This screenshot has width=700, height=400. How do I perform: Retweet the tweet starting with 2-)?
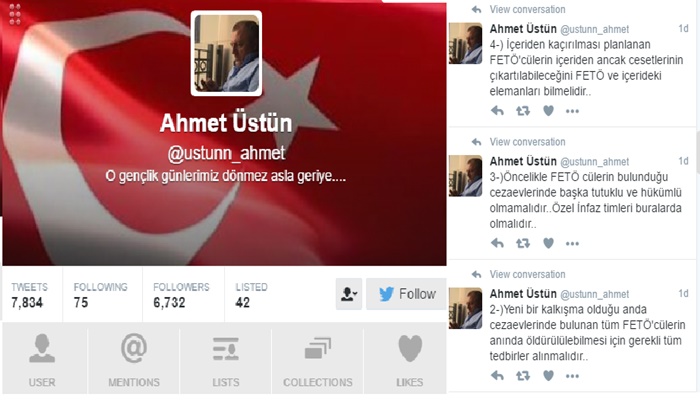tap(523, 376)
